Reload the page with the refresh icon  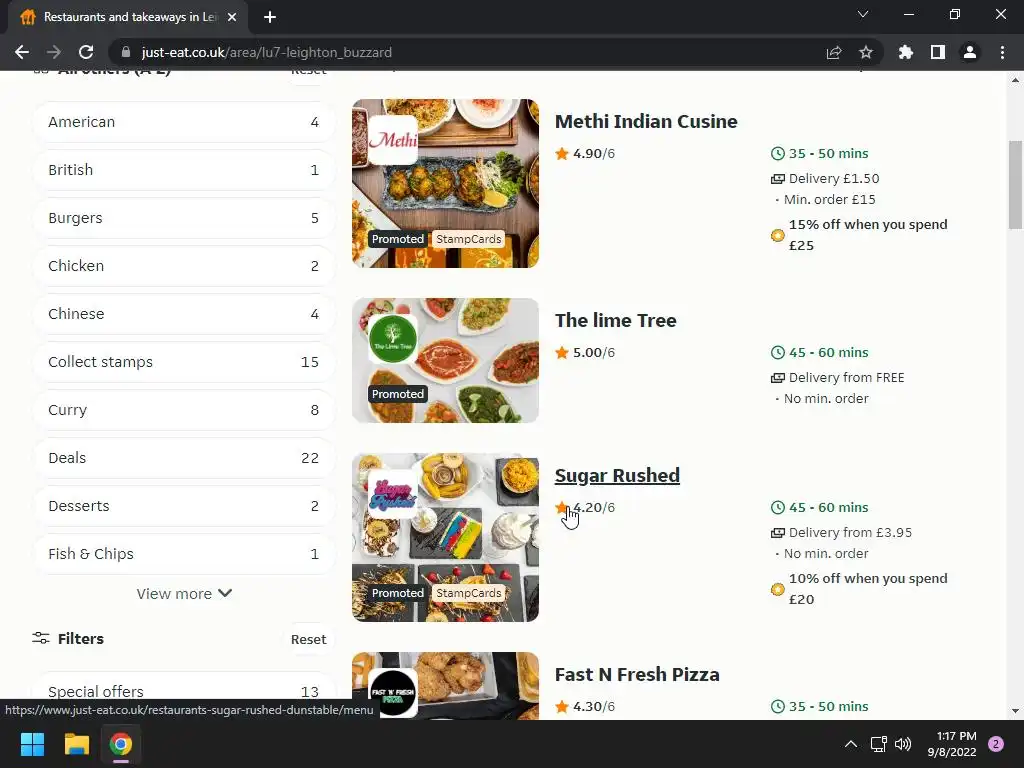[x=86, y=52]
